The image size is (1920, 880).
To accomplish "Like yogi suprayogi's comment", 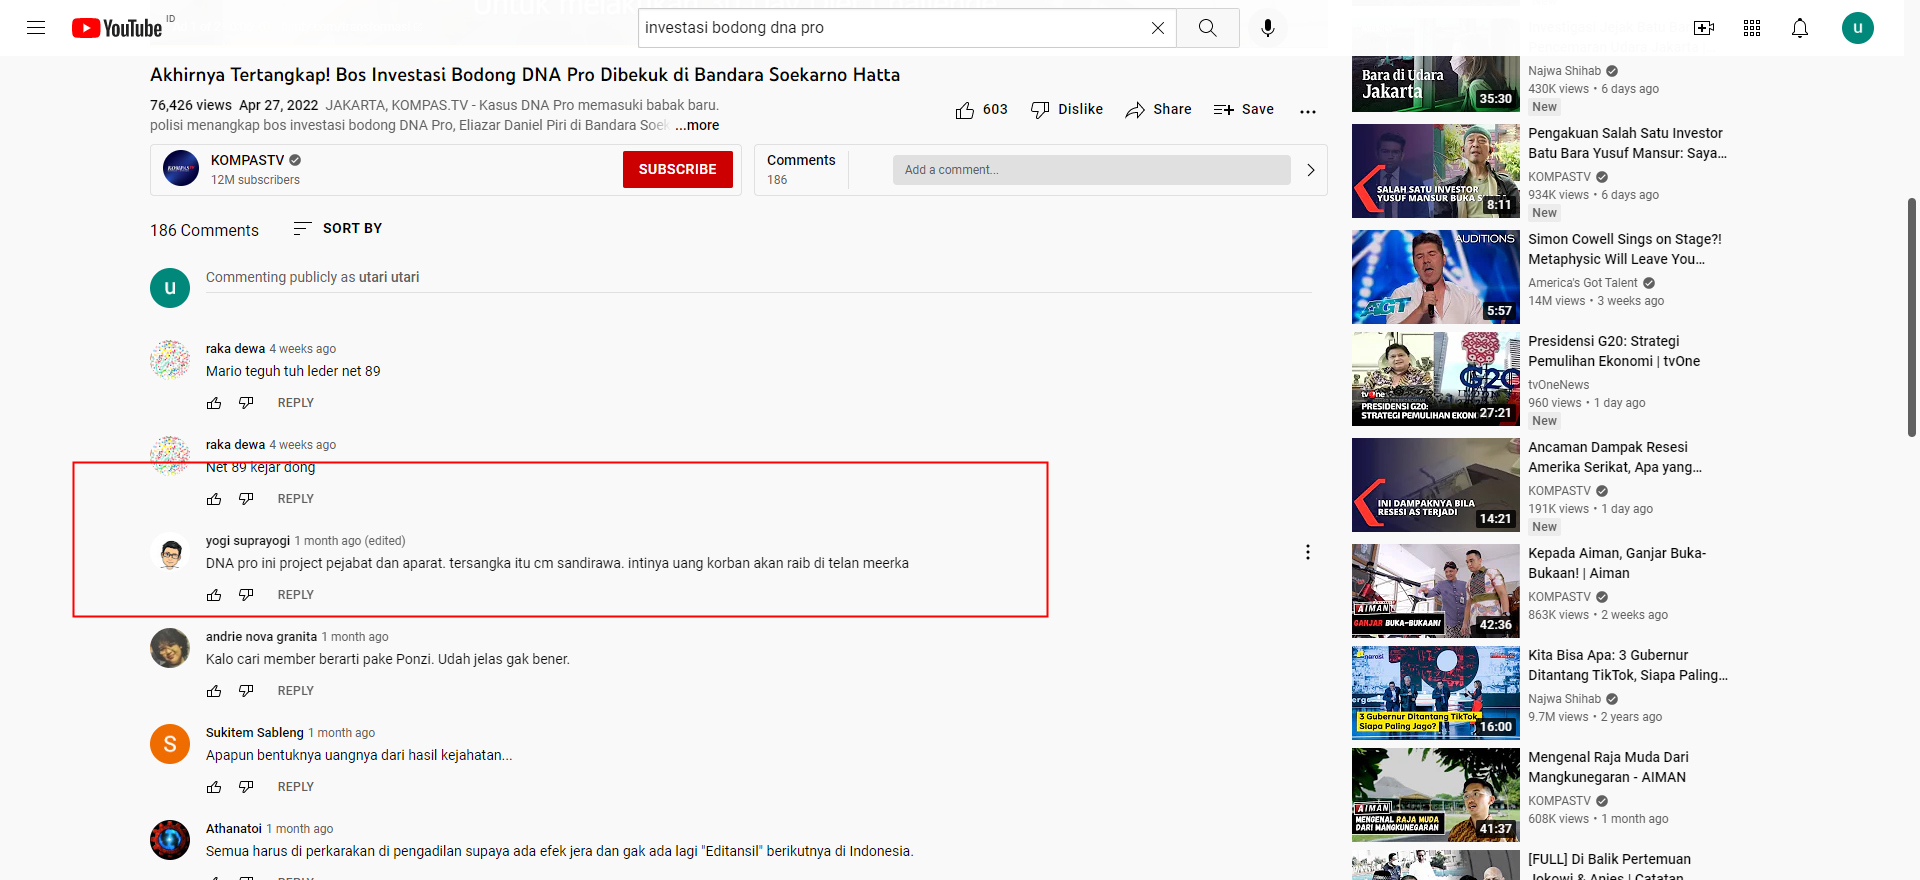I will click(x=214, y=595).
